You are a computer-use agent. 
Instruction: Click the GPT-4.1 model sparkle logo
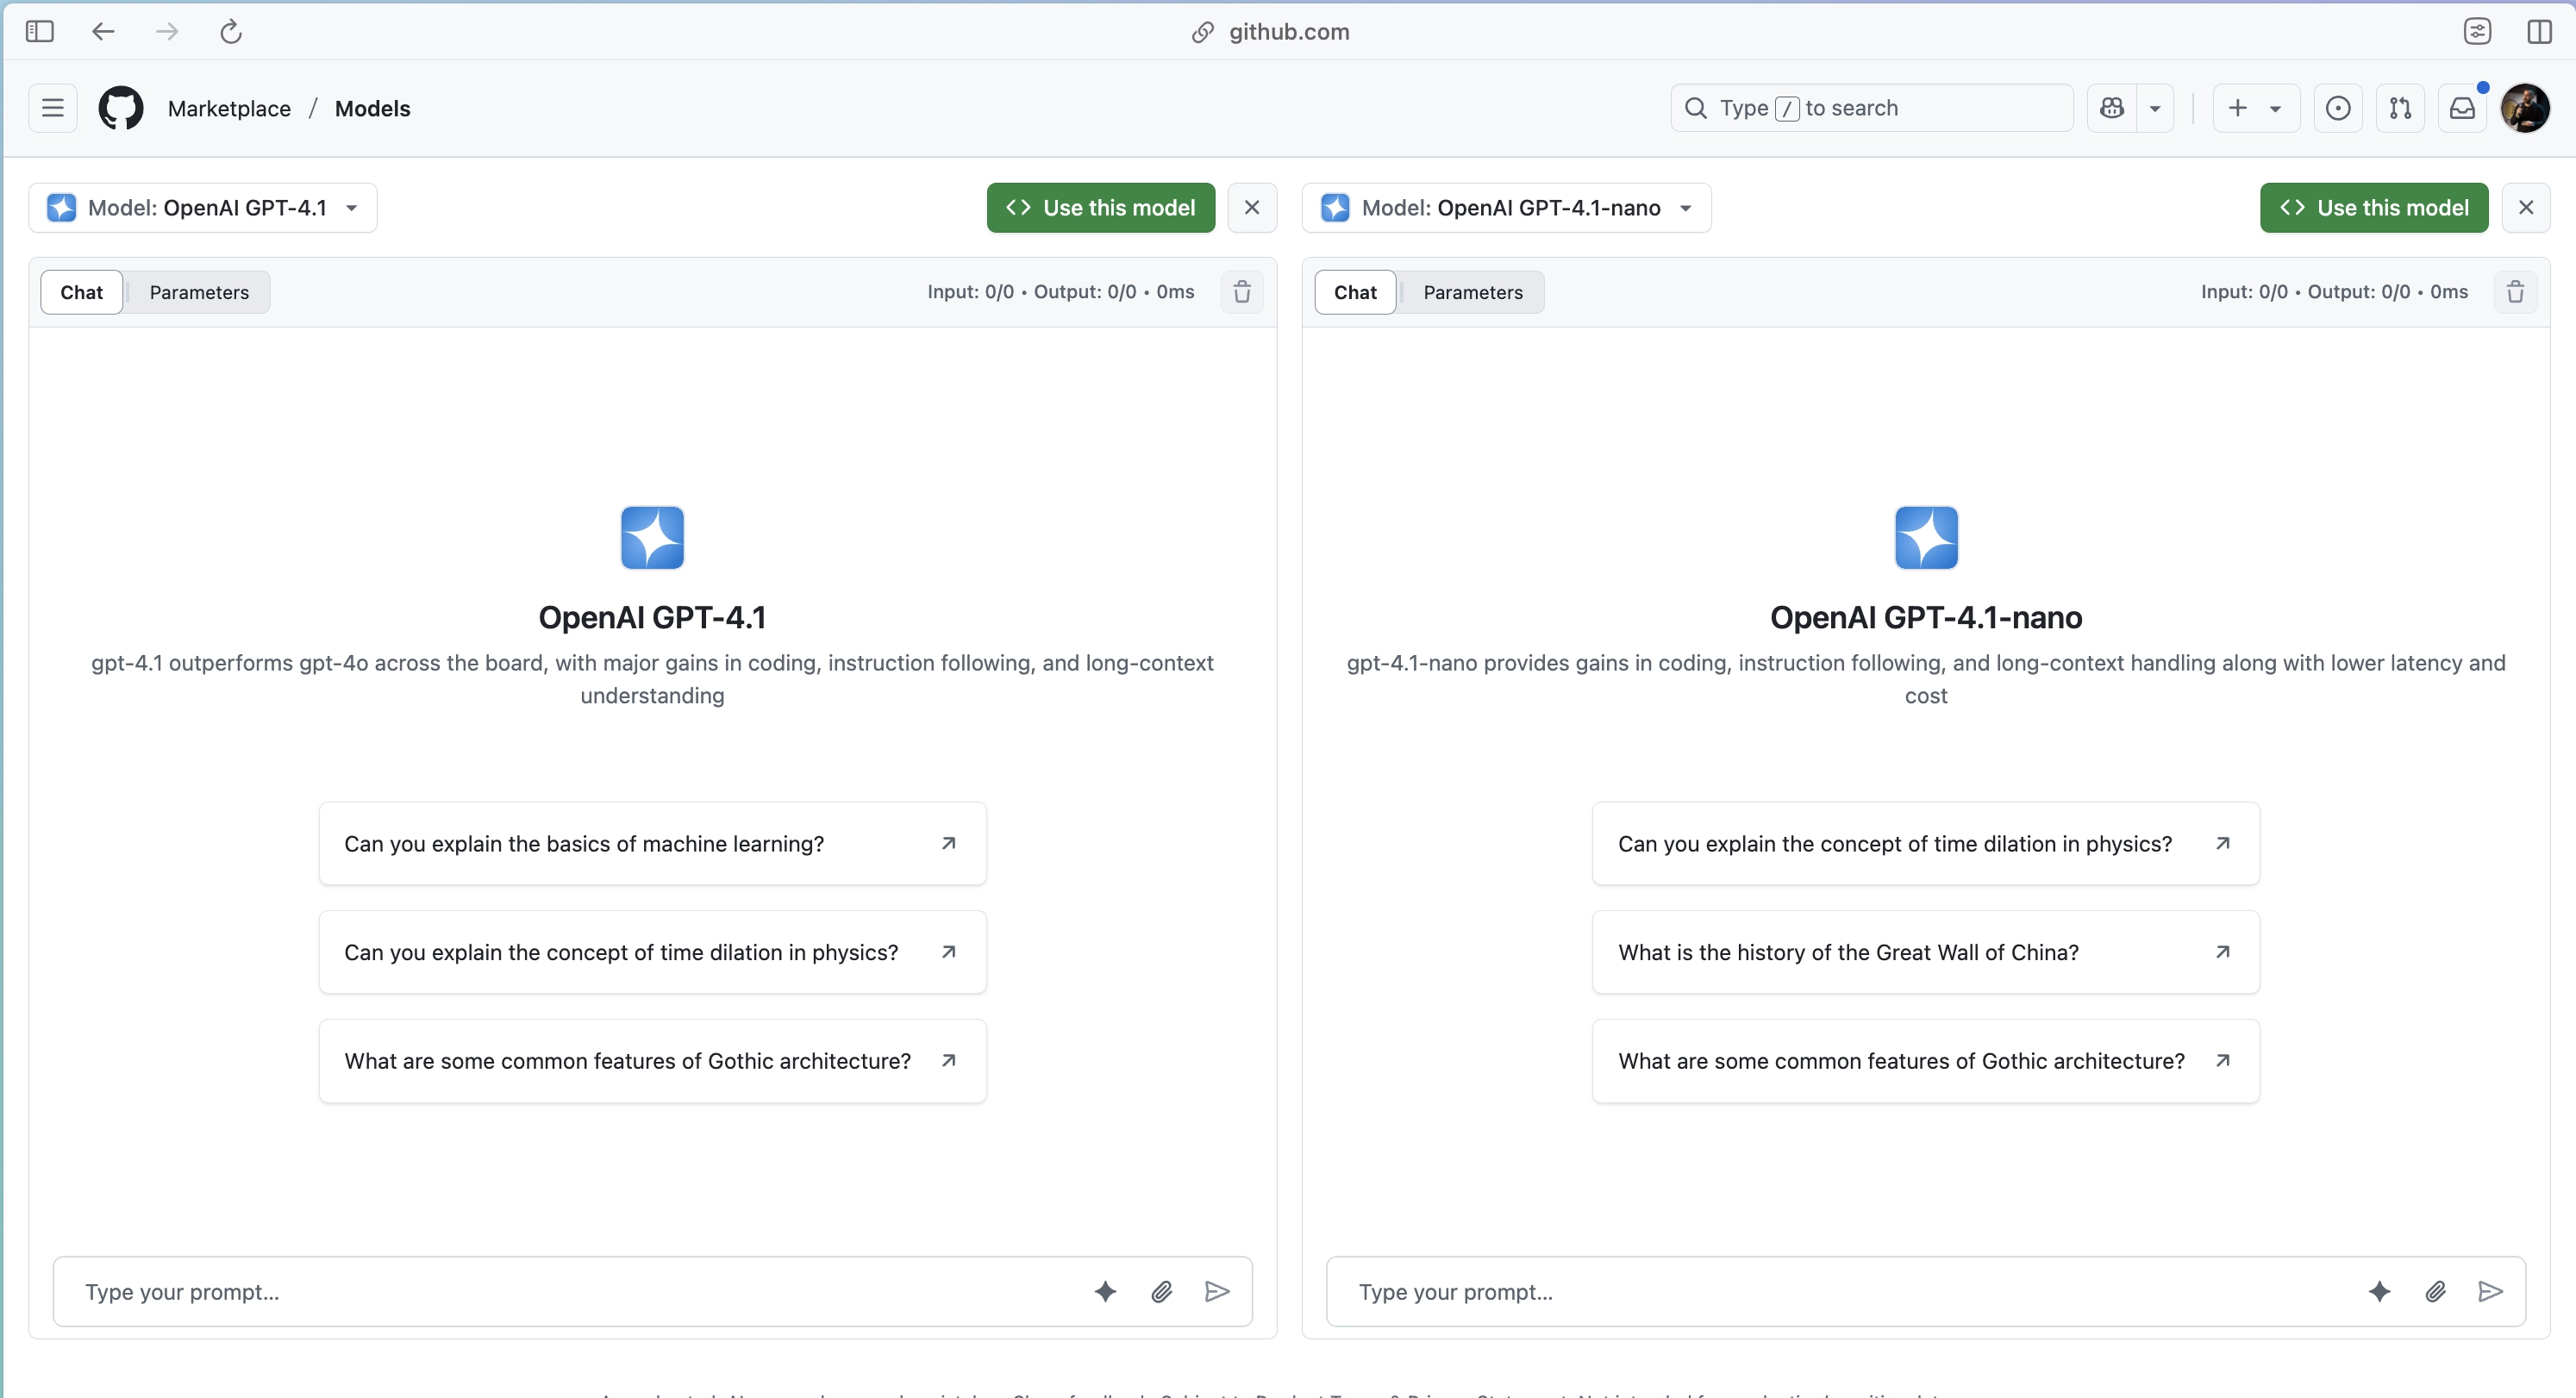point(652,537)
